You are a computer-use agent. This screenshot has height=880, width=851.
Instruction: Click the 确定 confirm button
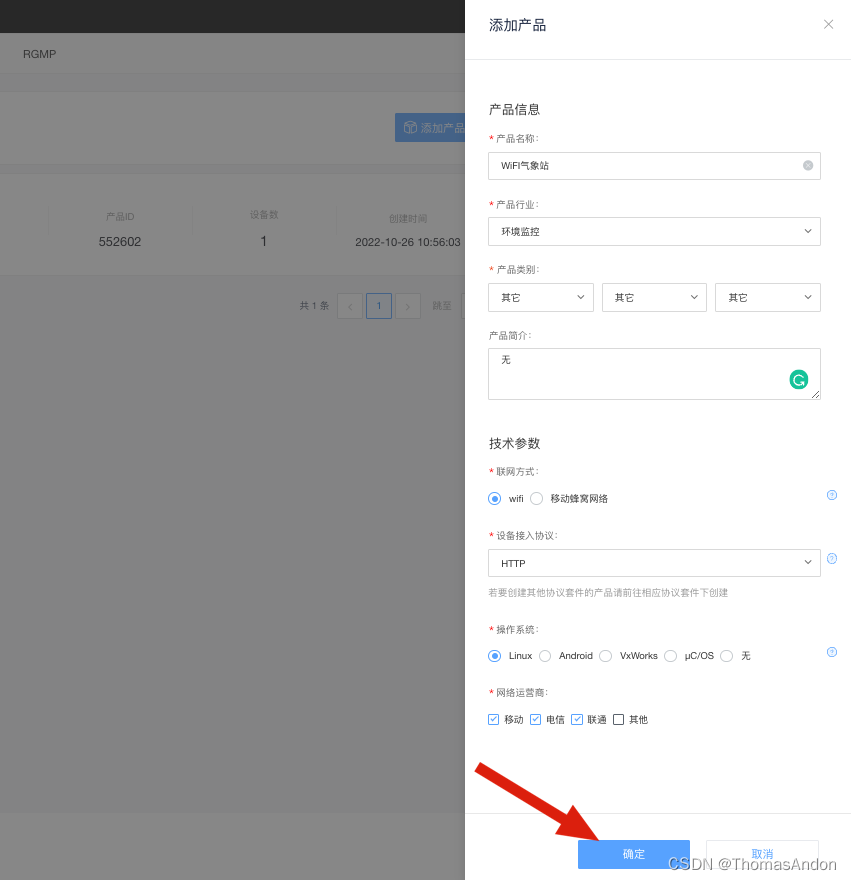634,854
